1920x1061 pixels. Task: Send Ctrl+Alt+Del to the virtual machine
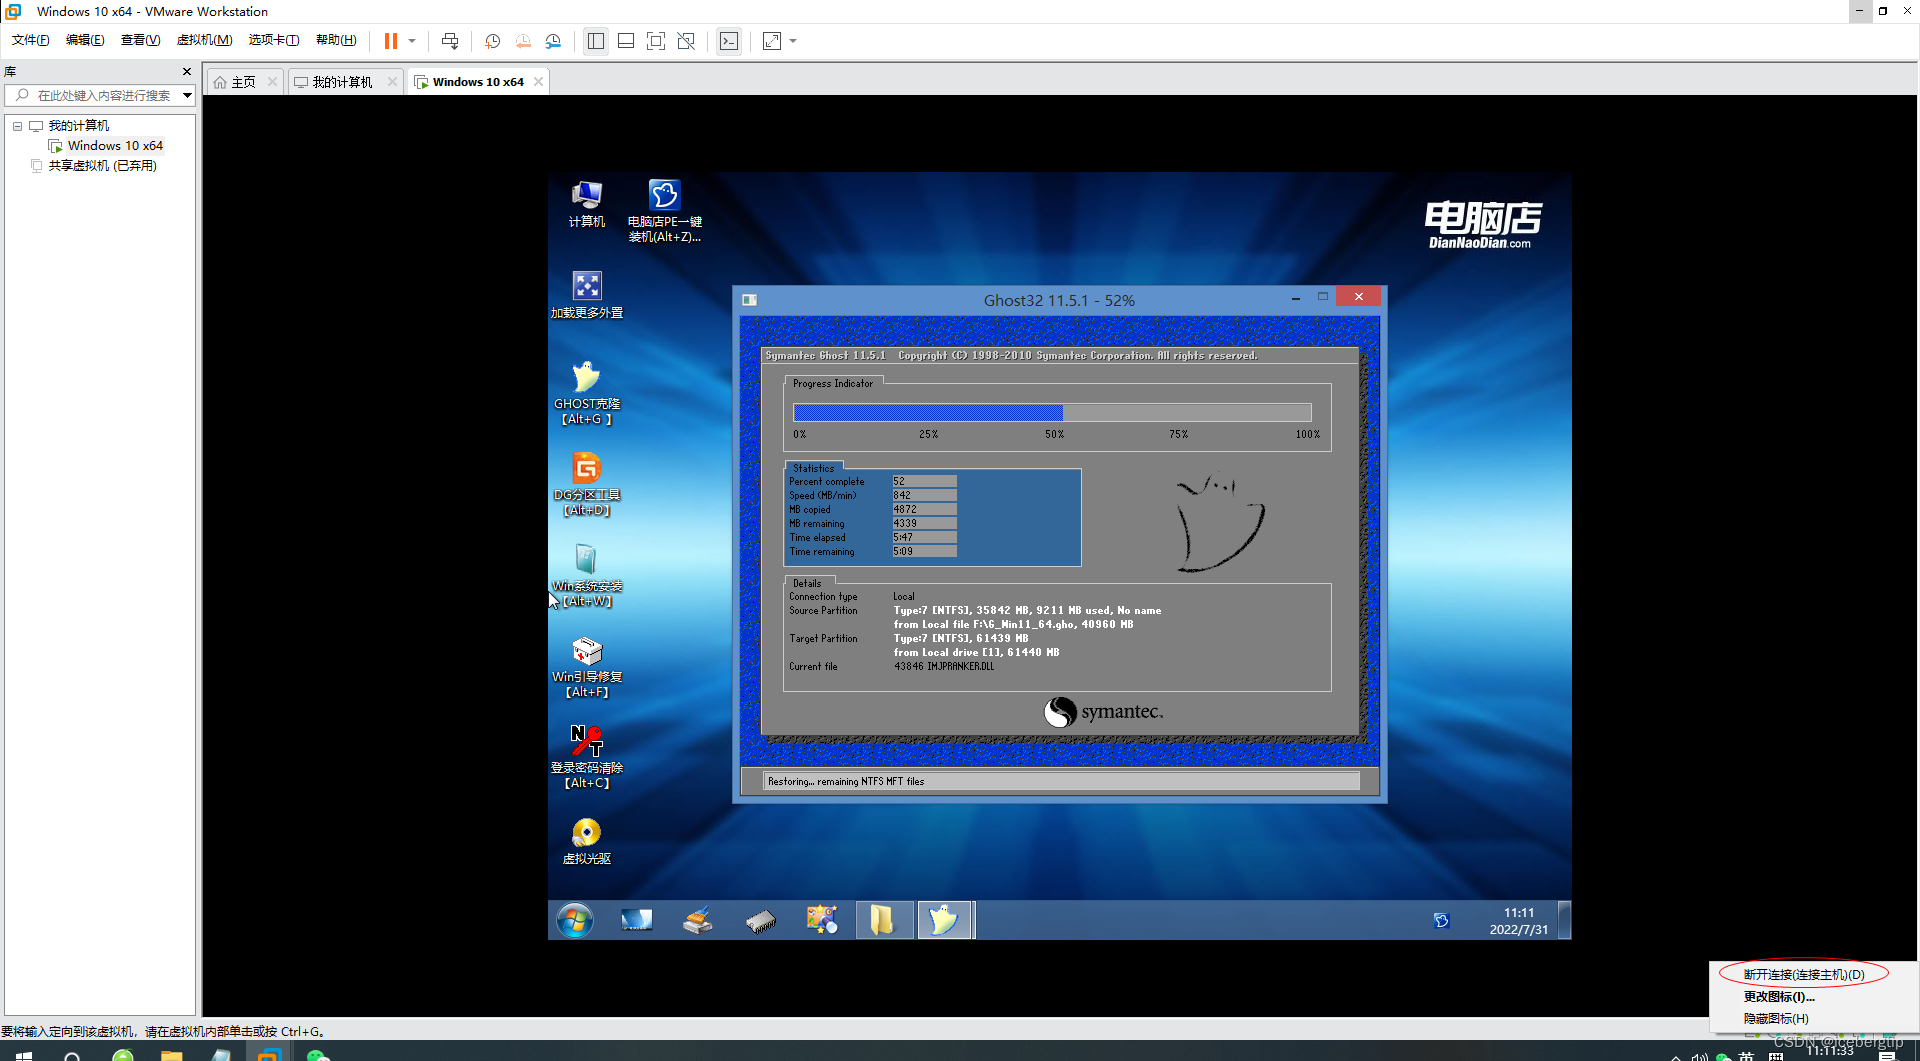[x=450, y=41]
